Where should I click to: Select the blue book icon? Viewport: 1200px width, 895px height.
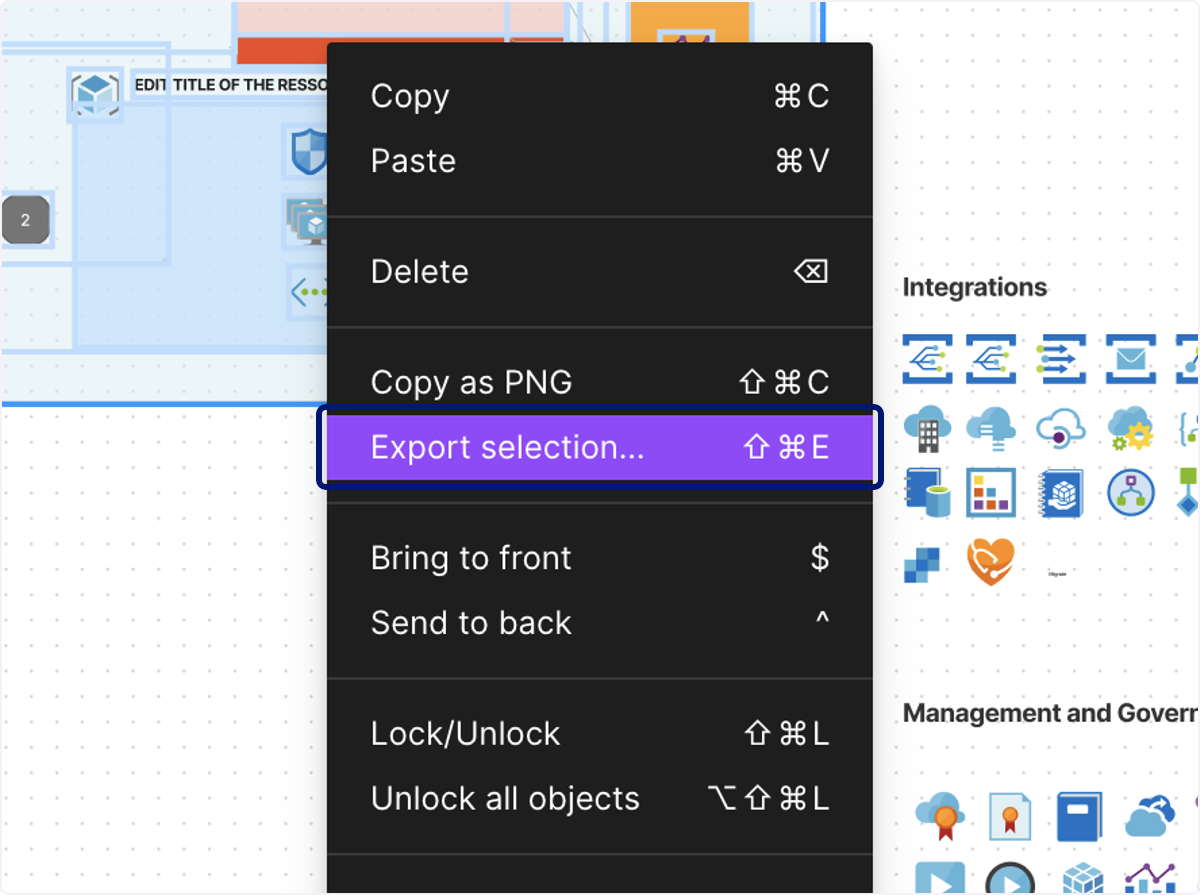[1078, 816]
